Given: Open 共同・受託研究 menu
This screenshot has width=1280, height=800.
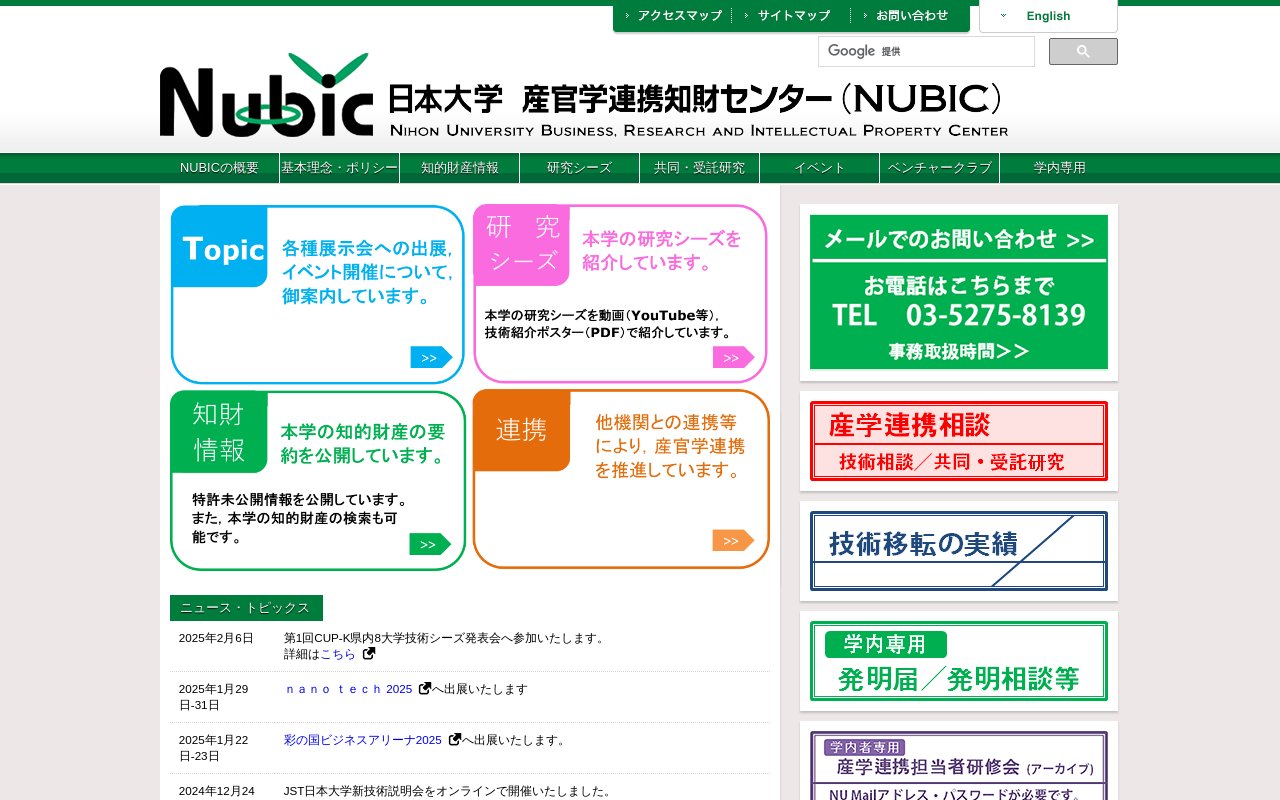Looking at the screenshot, I should pos(699,168).
